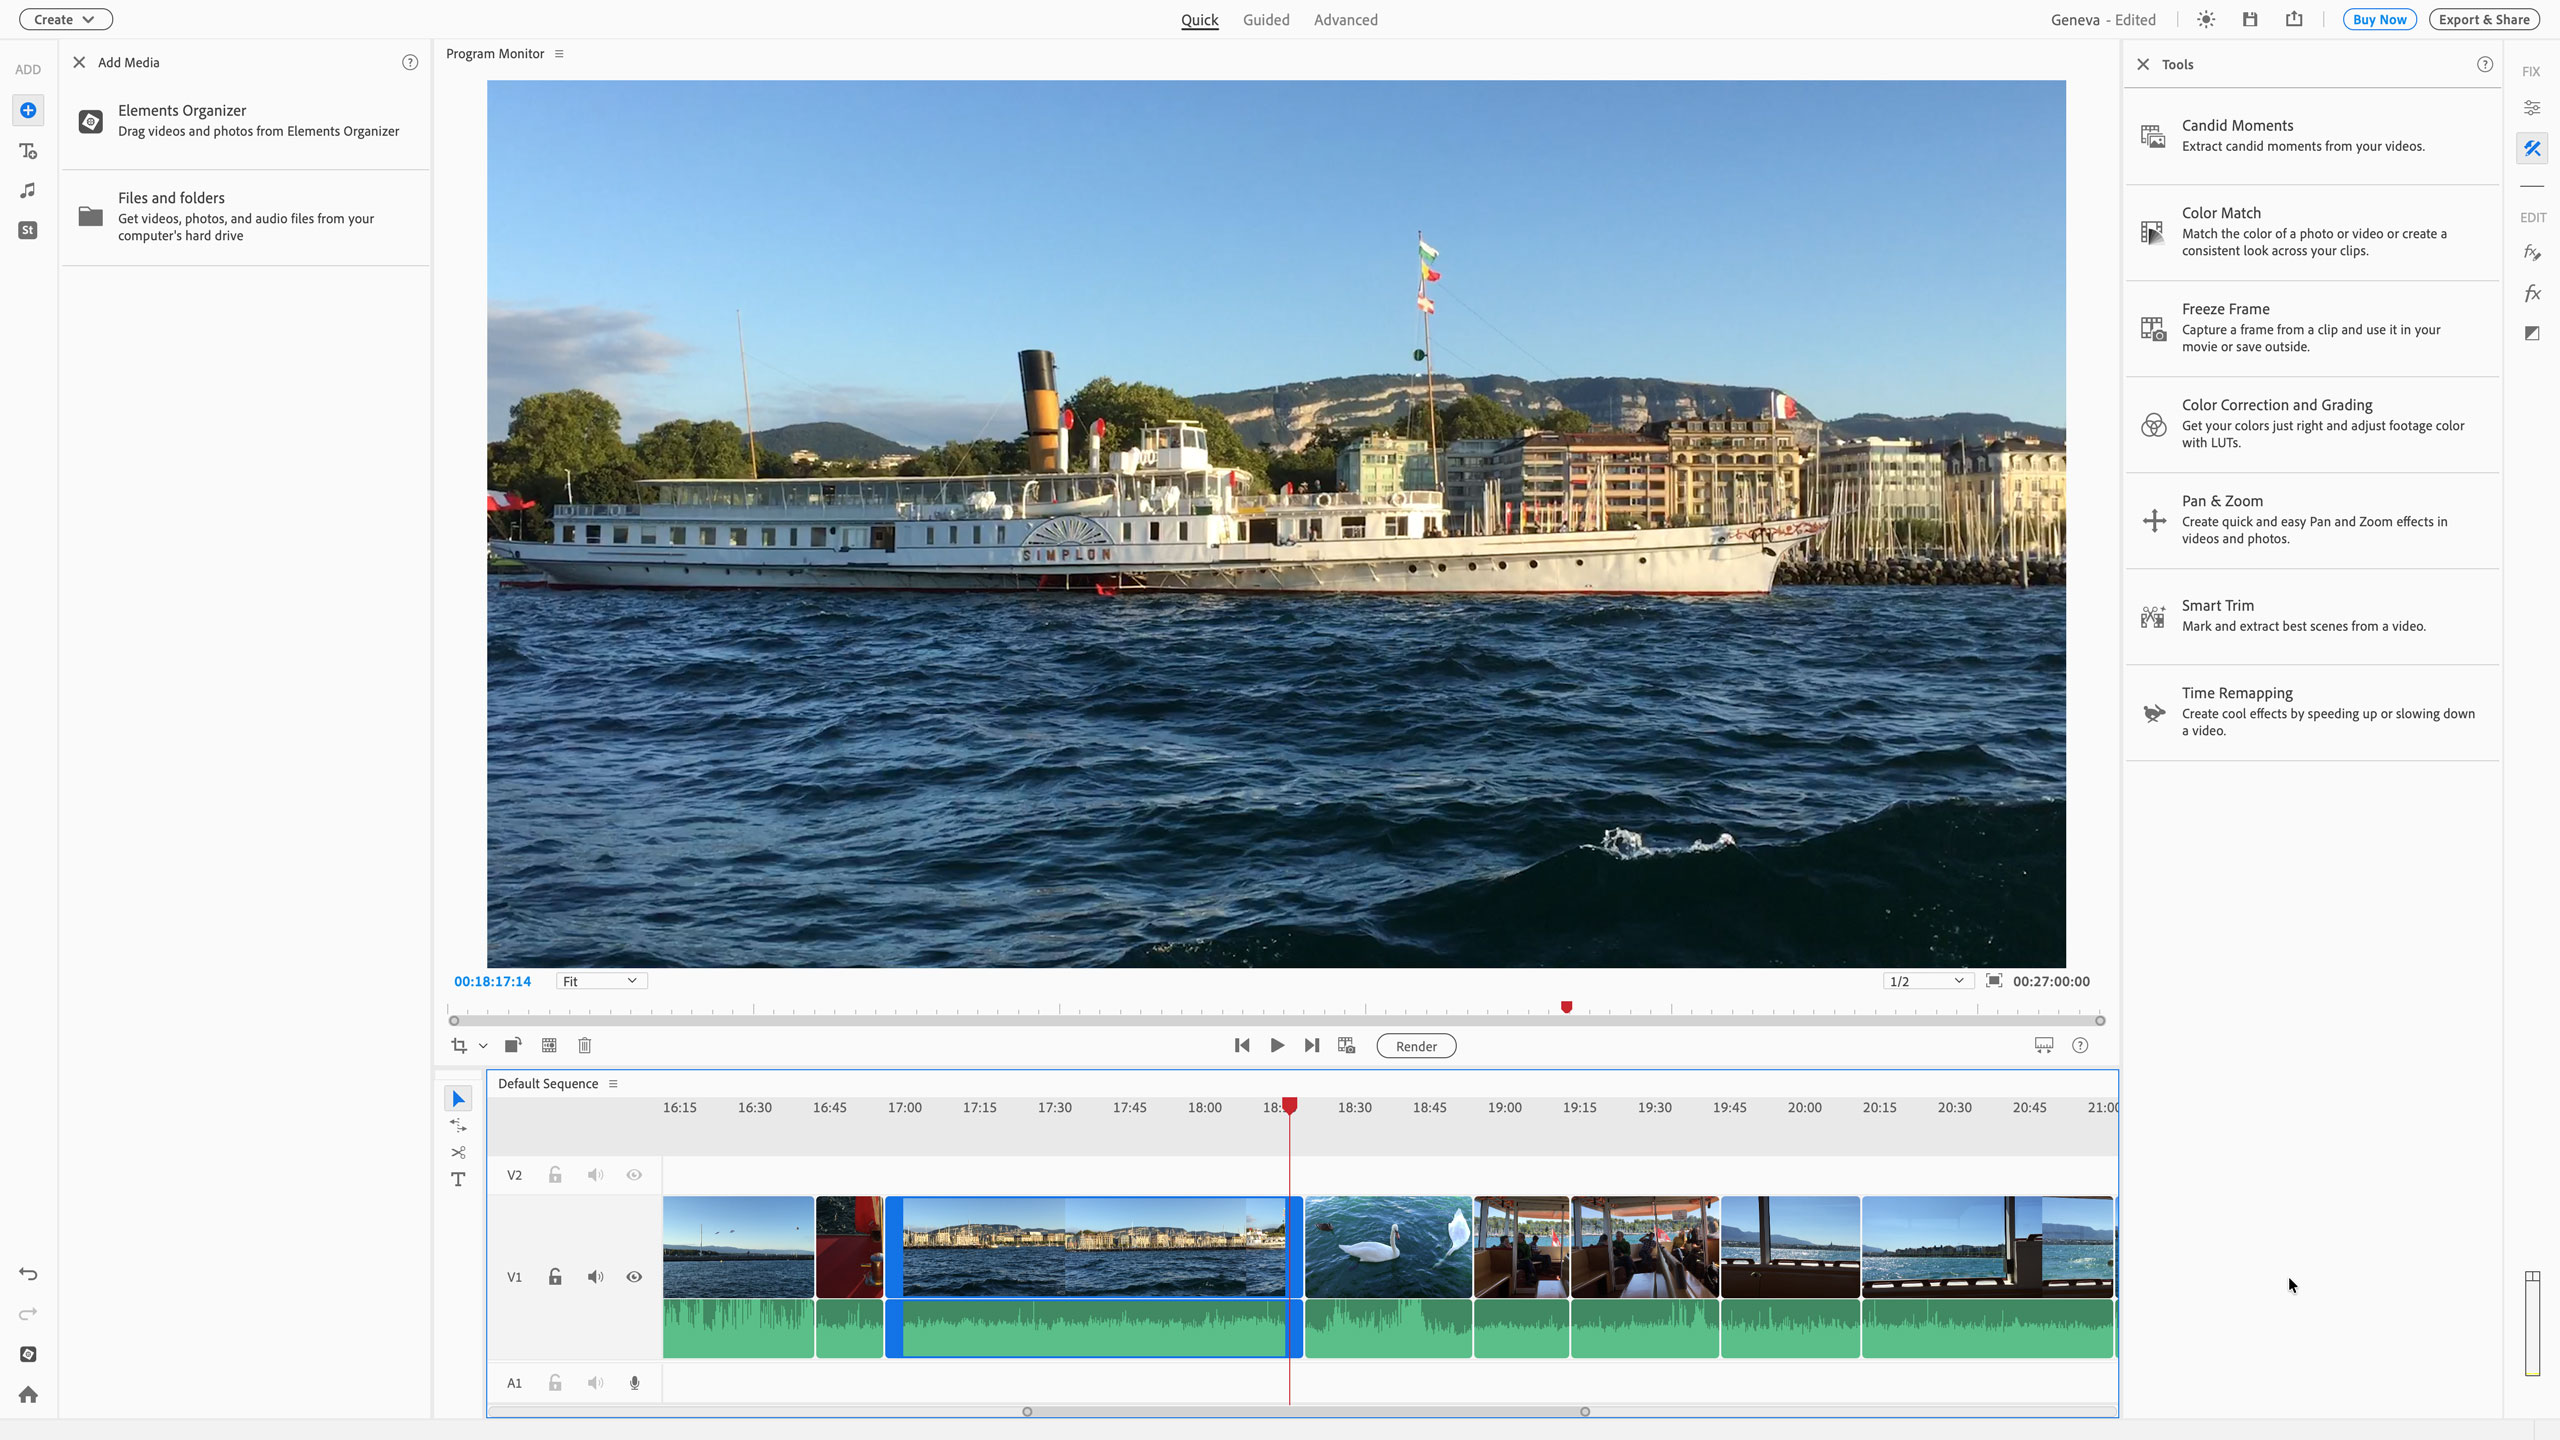The width and height of the screenshot is (2560, 1440).
Task: Toggle A1 microphone voice-over recording
Action: click(x=634, y=1383)
